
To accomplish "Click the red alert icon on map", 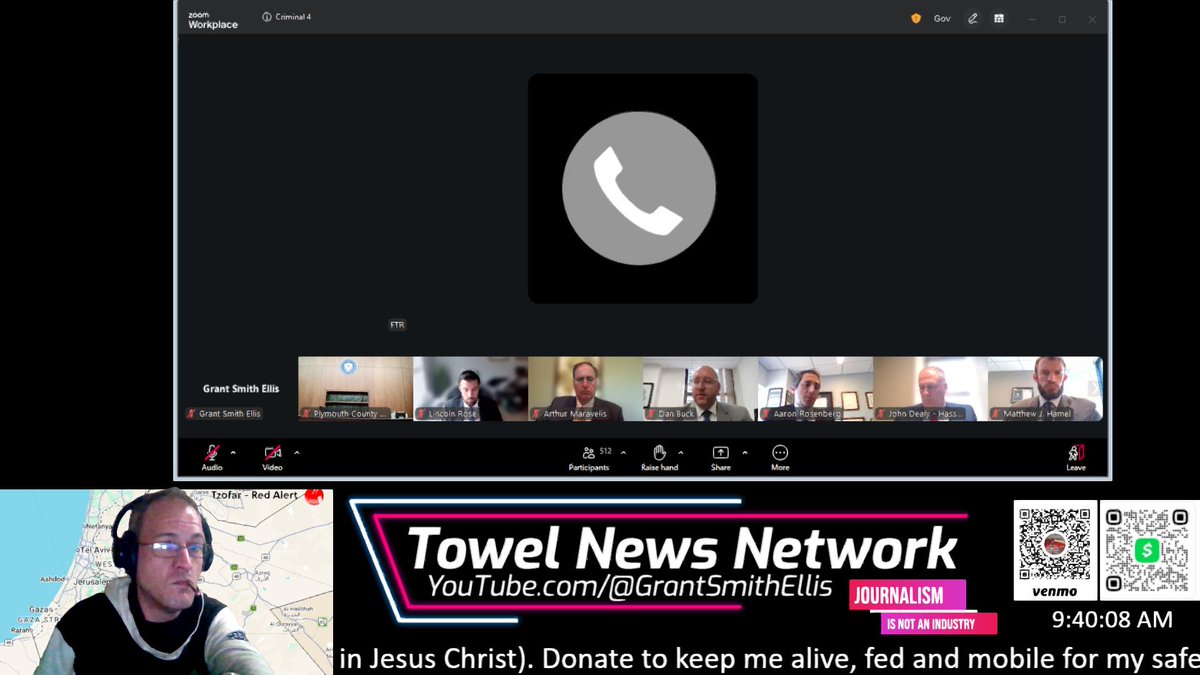I will coord(316,496).
